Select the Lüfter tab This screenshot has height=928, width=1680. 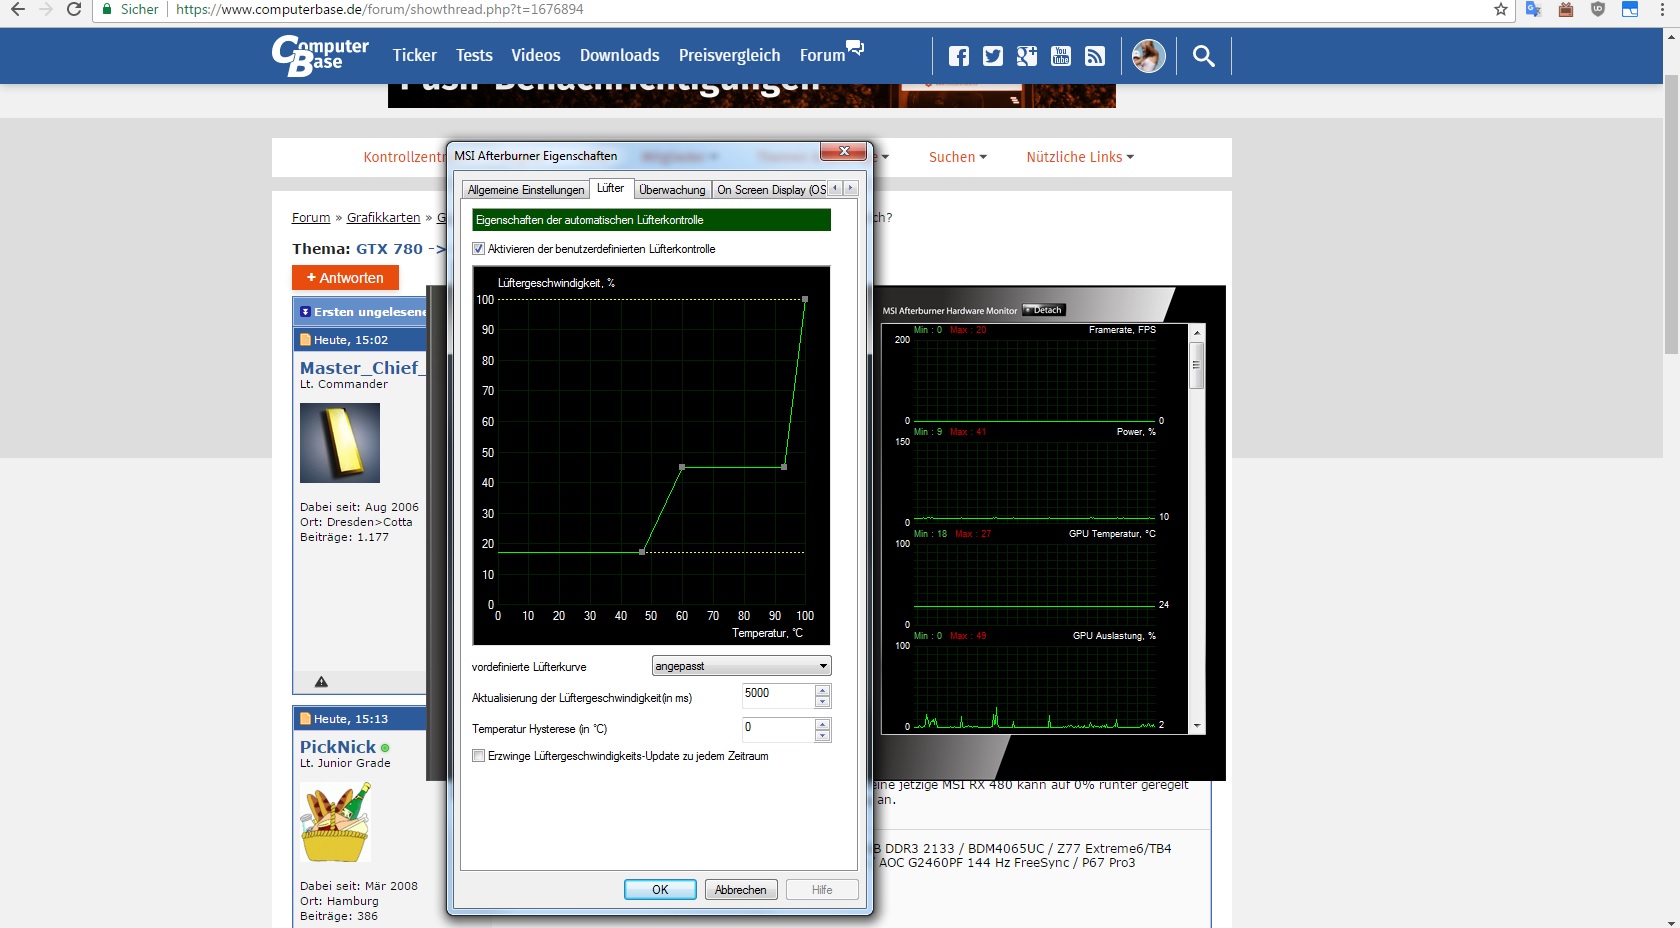pos(610,188)
